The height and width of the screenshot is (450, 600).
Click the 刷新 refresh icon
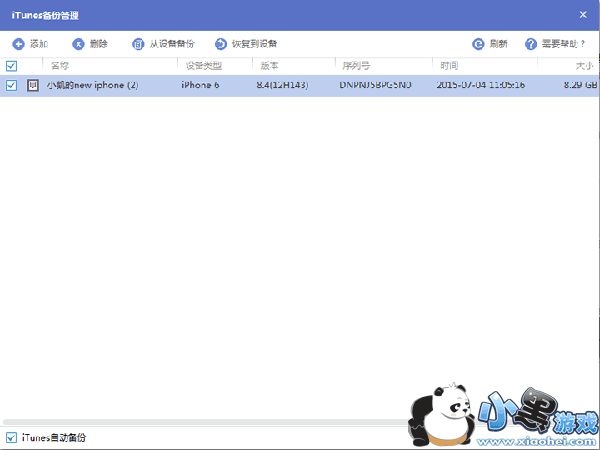(x=478, y=44)
